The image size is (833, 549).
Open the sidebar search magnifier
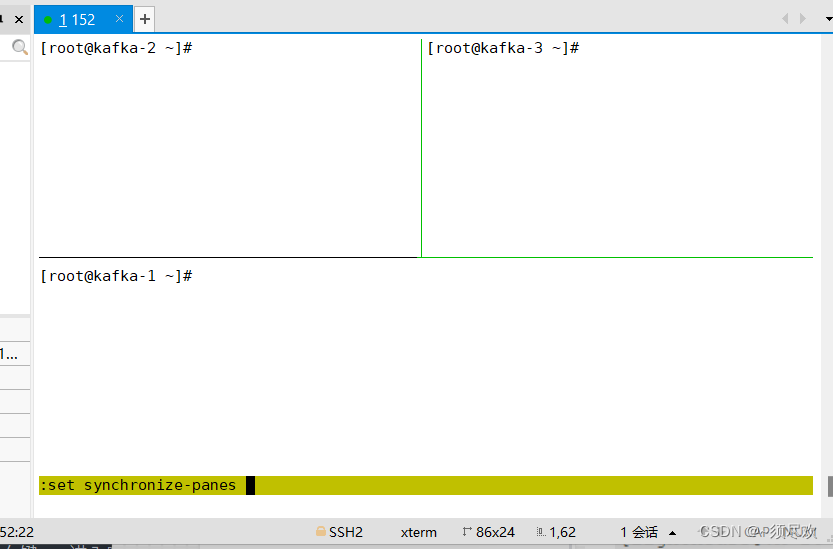click(x=20, y=47)
